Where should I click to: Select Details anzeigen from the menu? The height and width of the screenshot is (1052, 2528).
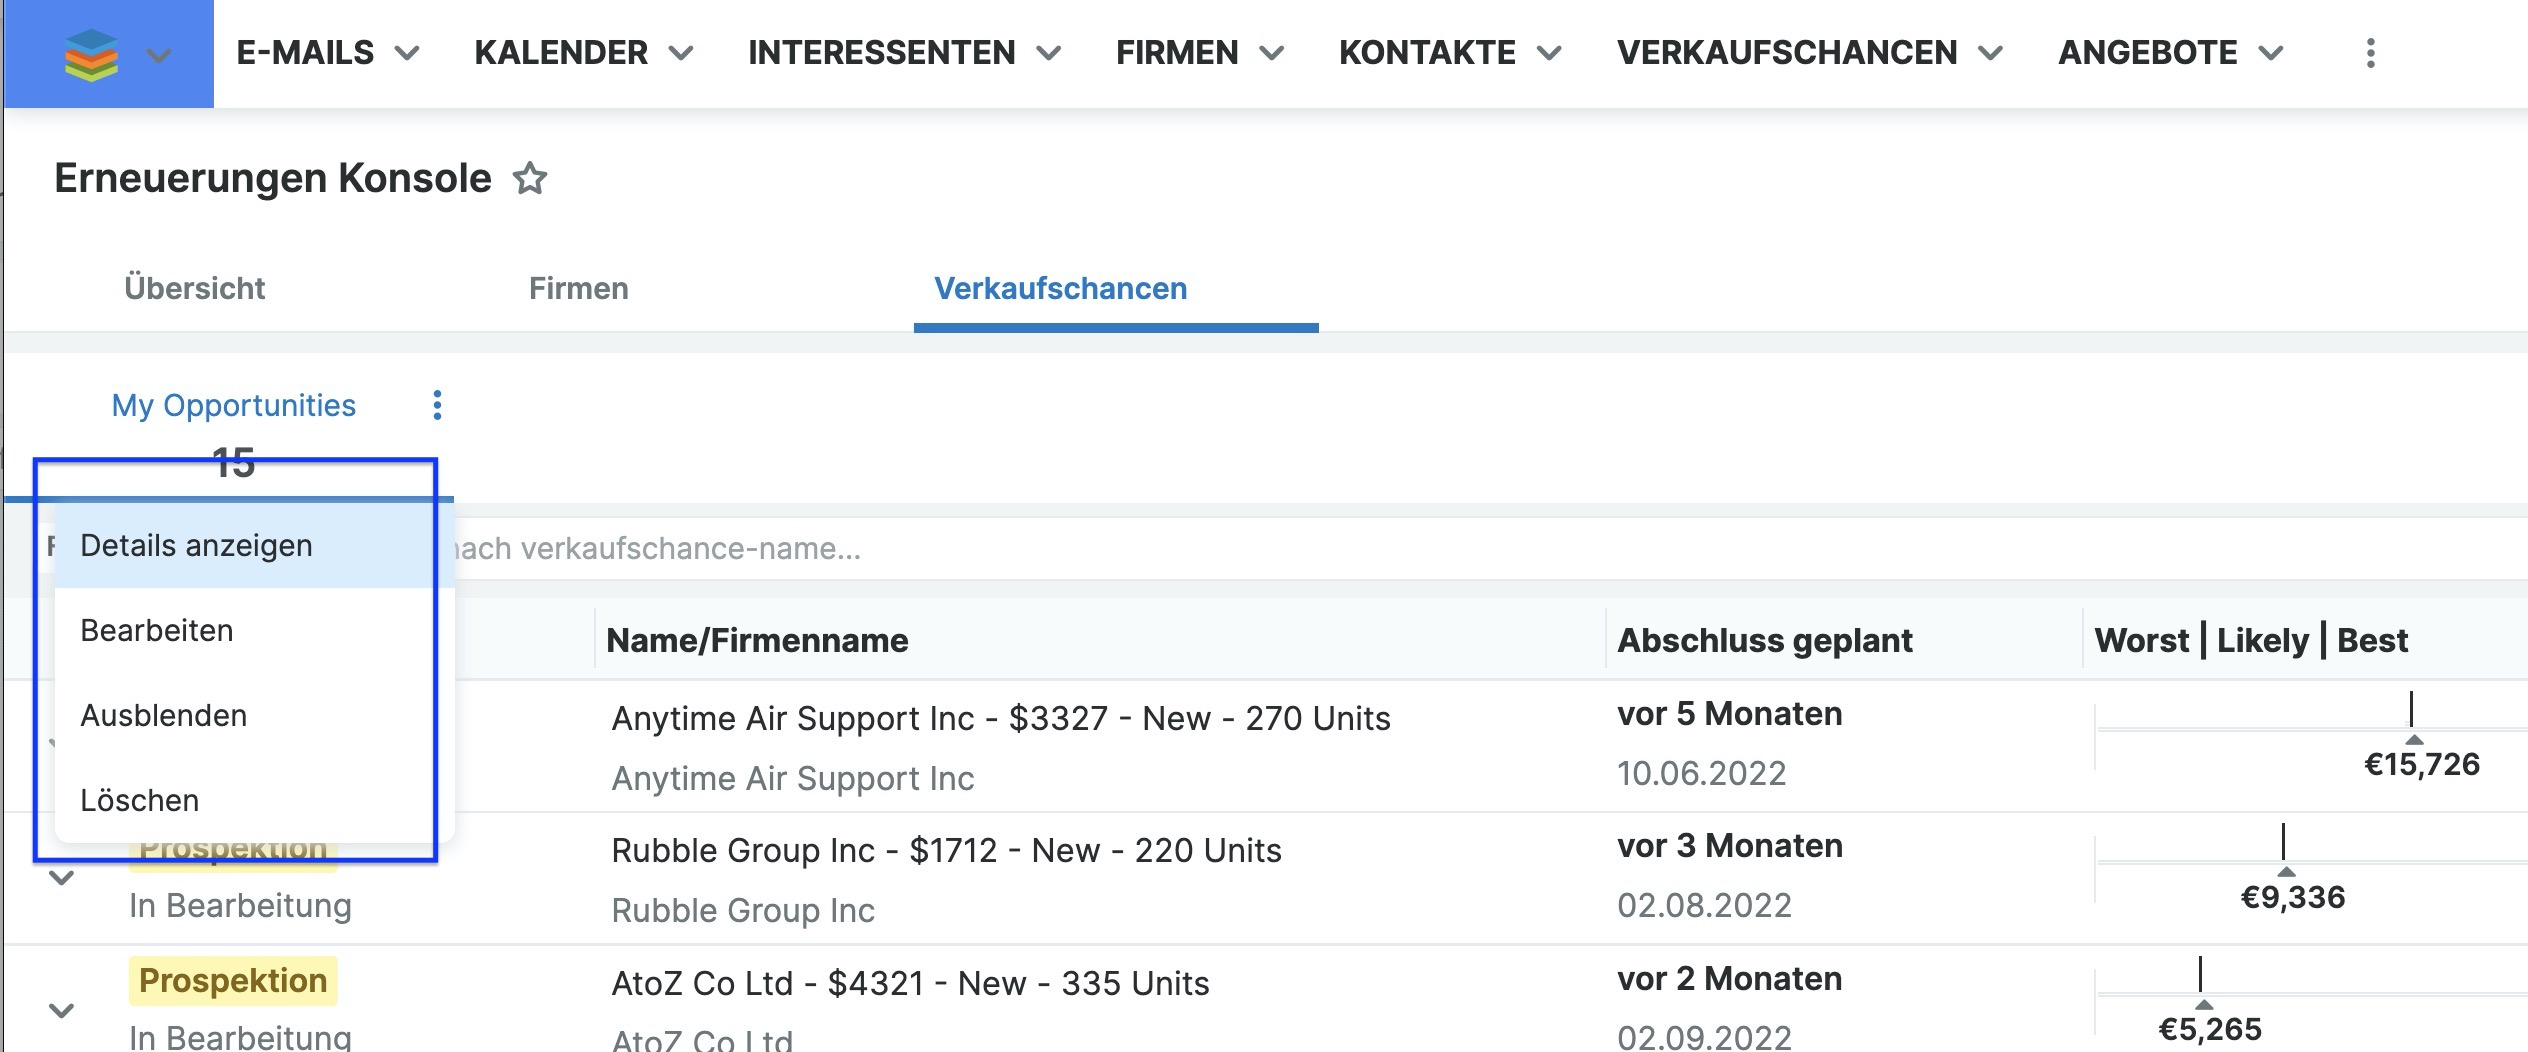(x=196, y=546)
